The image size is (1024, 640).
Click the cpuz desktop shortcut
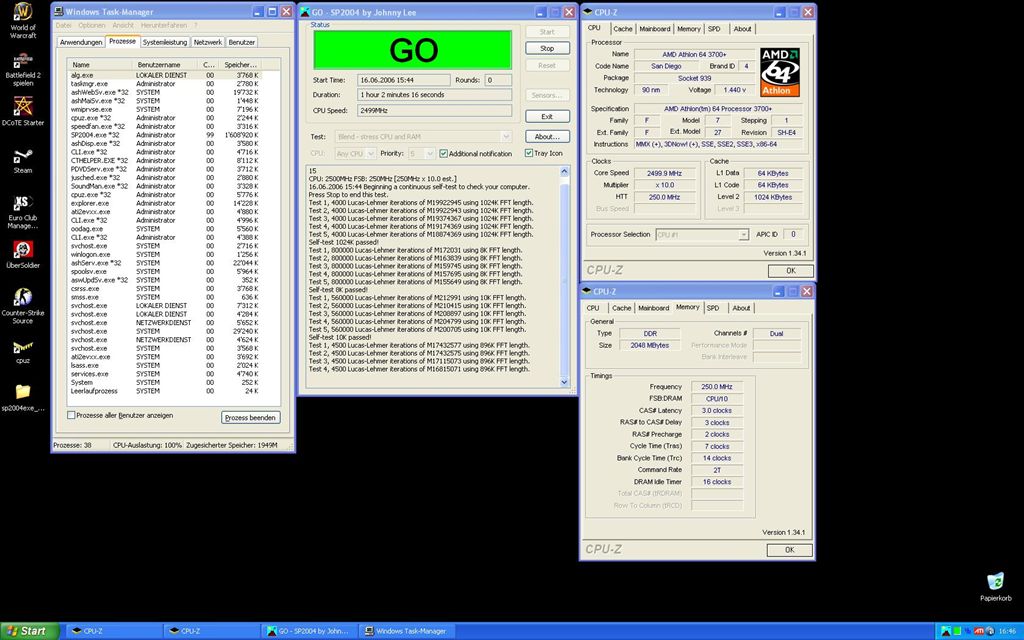(23, 351)
